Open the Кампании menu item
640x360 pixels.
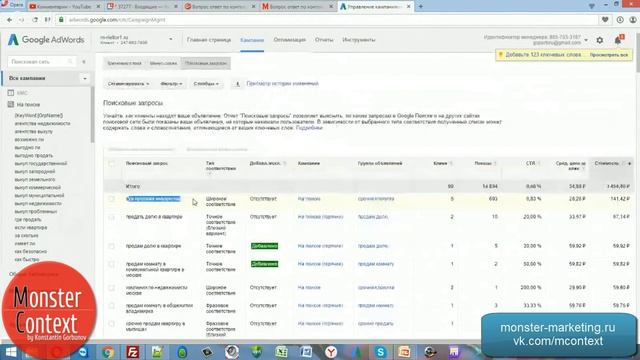point(252,40)
